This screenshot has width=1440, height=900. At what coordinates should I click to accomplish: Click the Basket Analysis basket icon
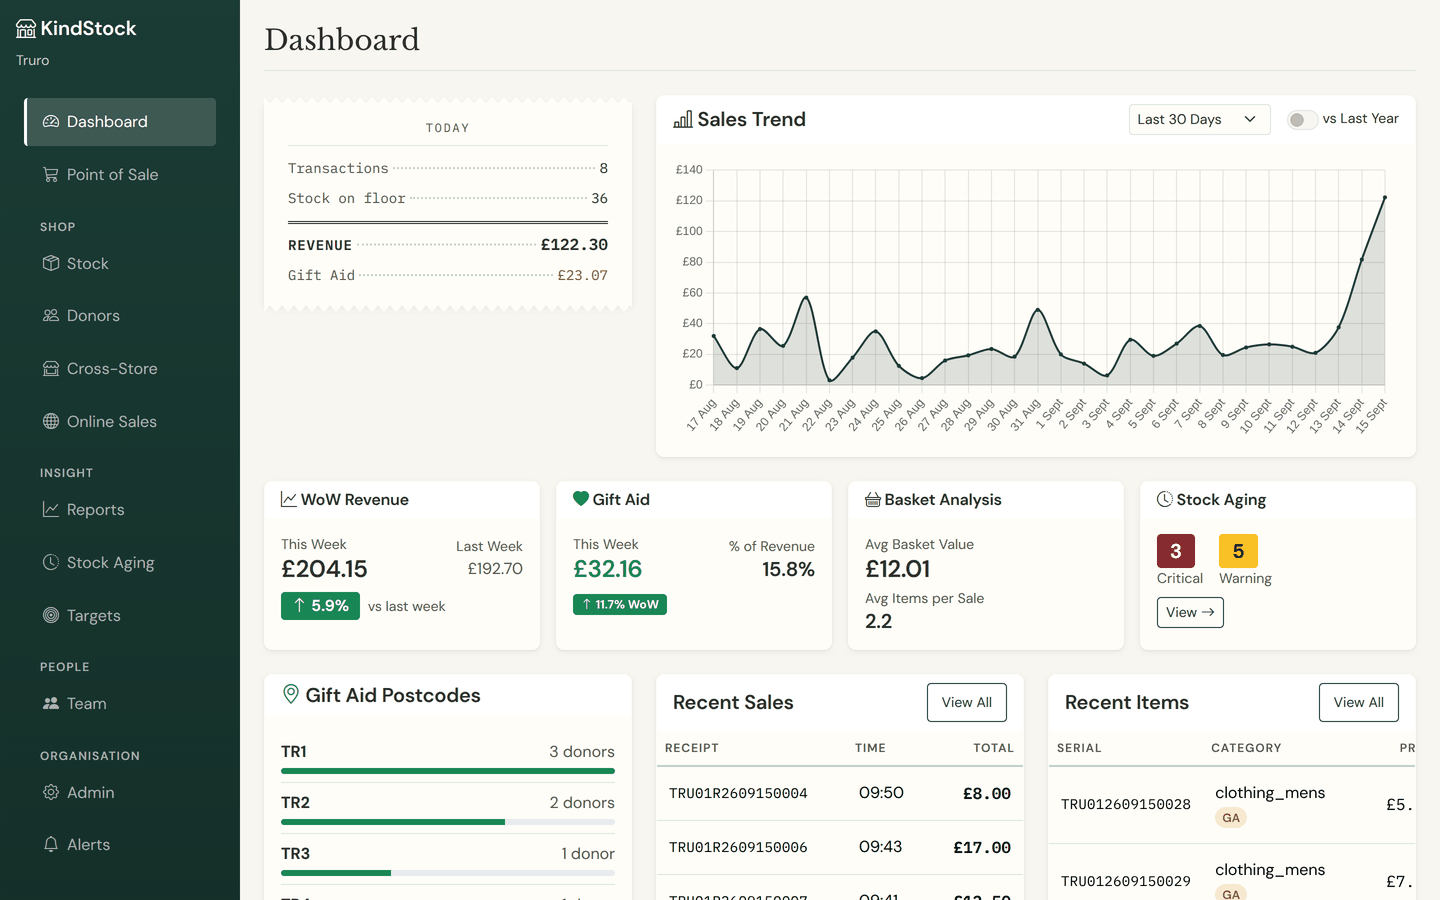(873, 499)
